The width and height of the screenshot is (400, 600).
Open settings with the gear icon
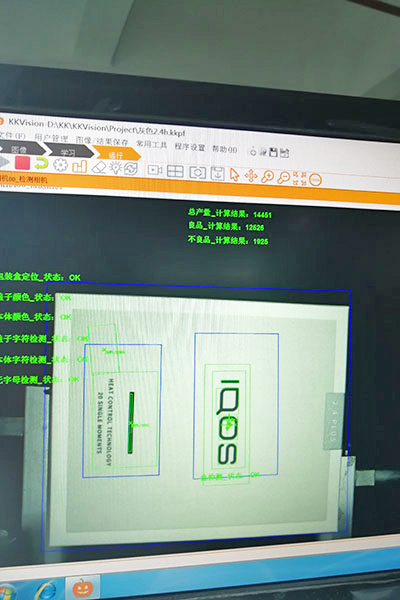(x=60, y=165)
